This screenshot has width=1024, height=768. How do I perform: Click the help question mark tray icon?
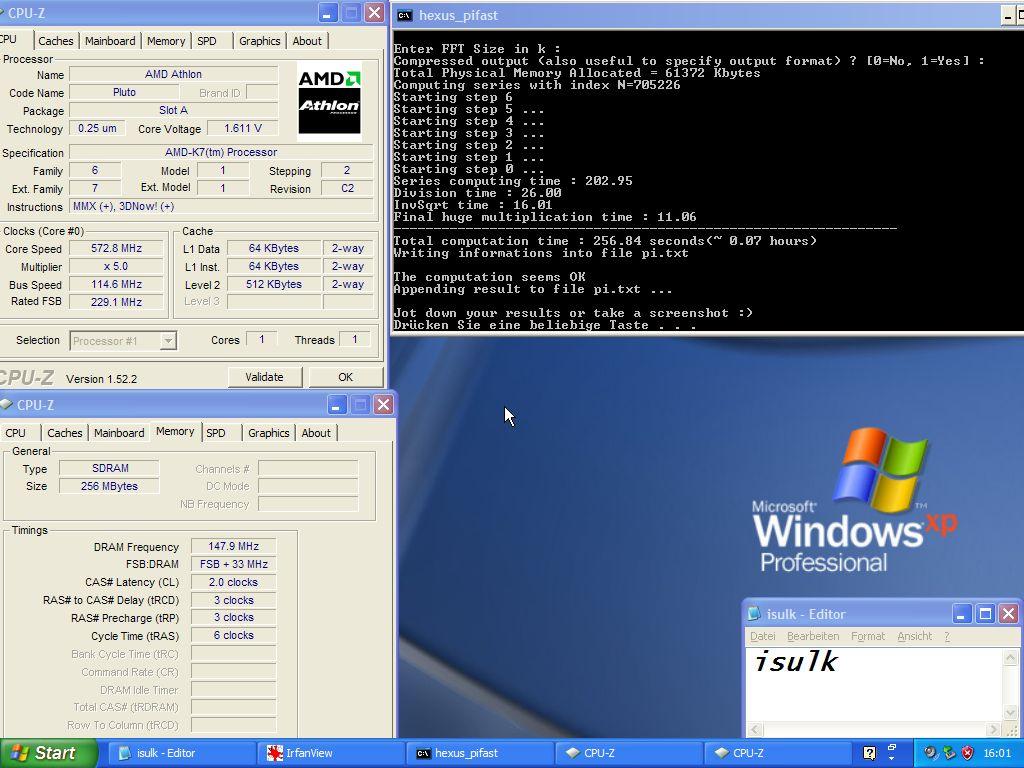coord(869,753)
